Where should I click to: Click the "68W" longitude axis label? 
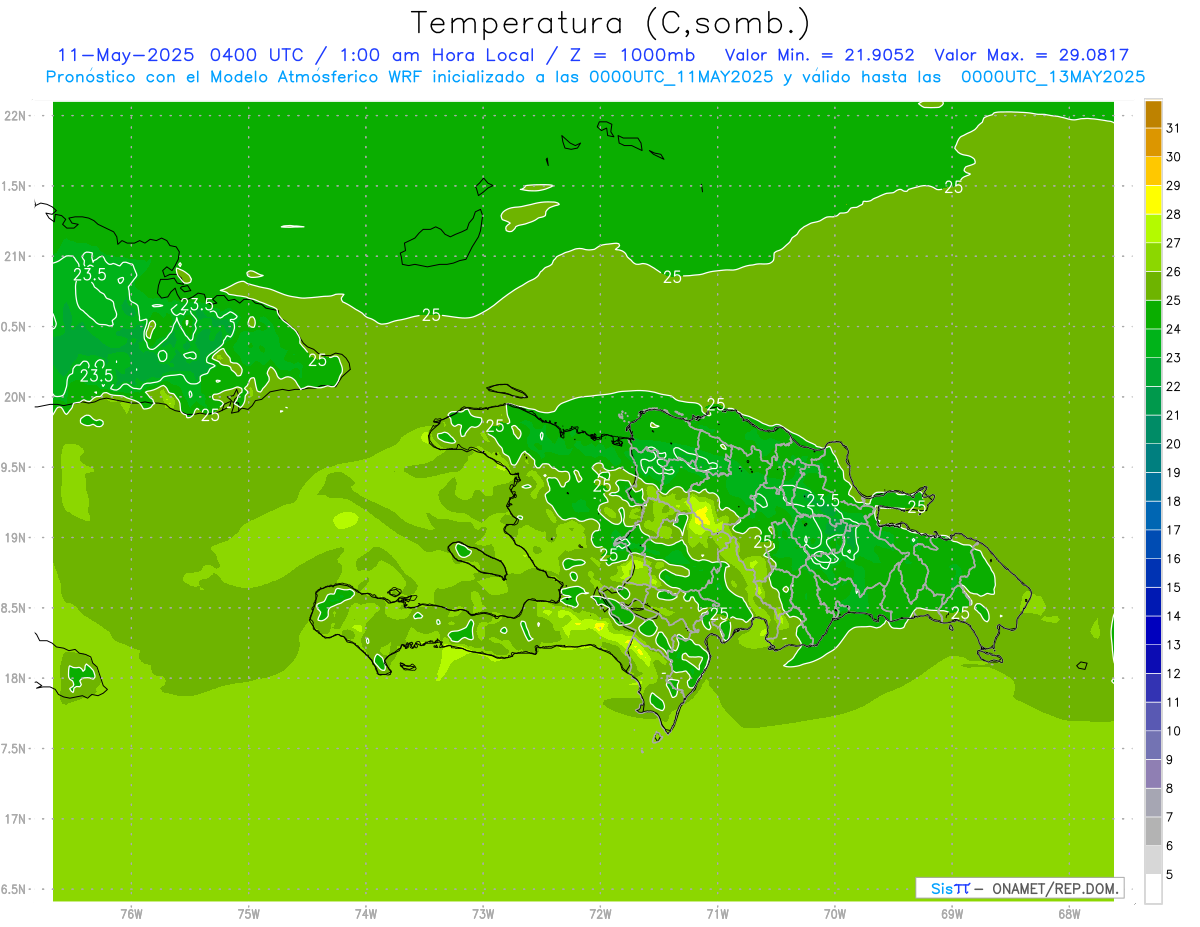tap(1069, 913)
